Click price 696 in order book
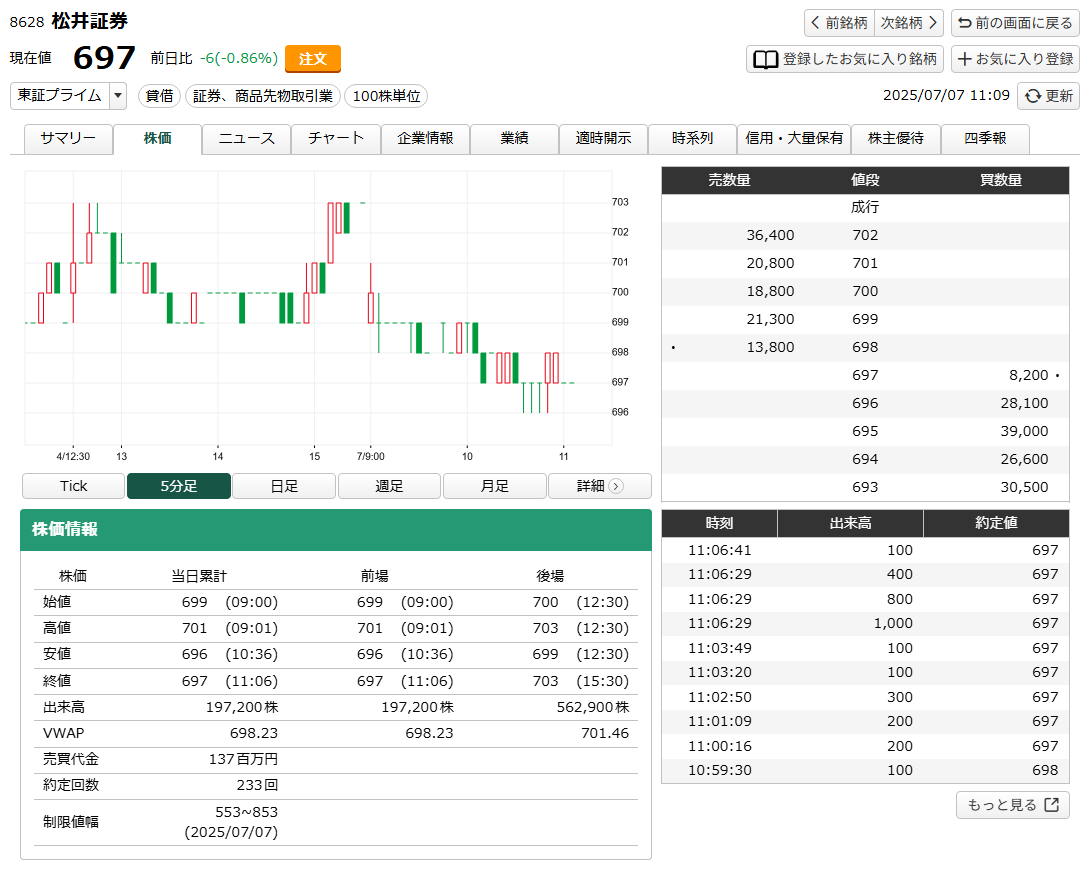Viewport: 1087px width, 873px height. tap(865, 404)
